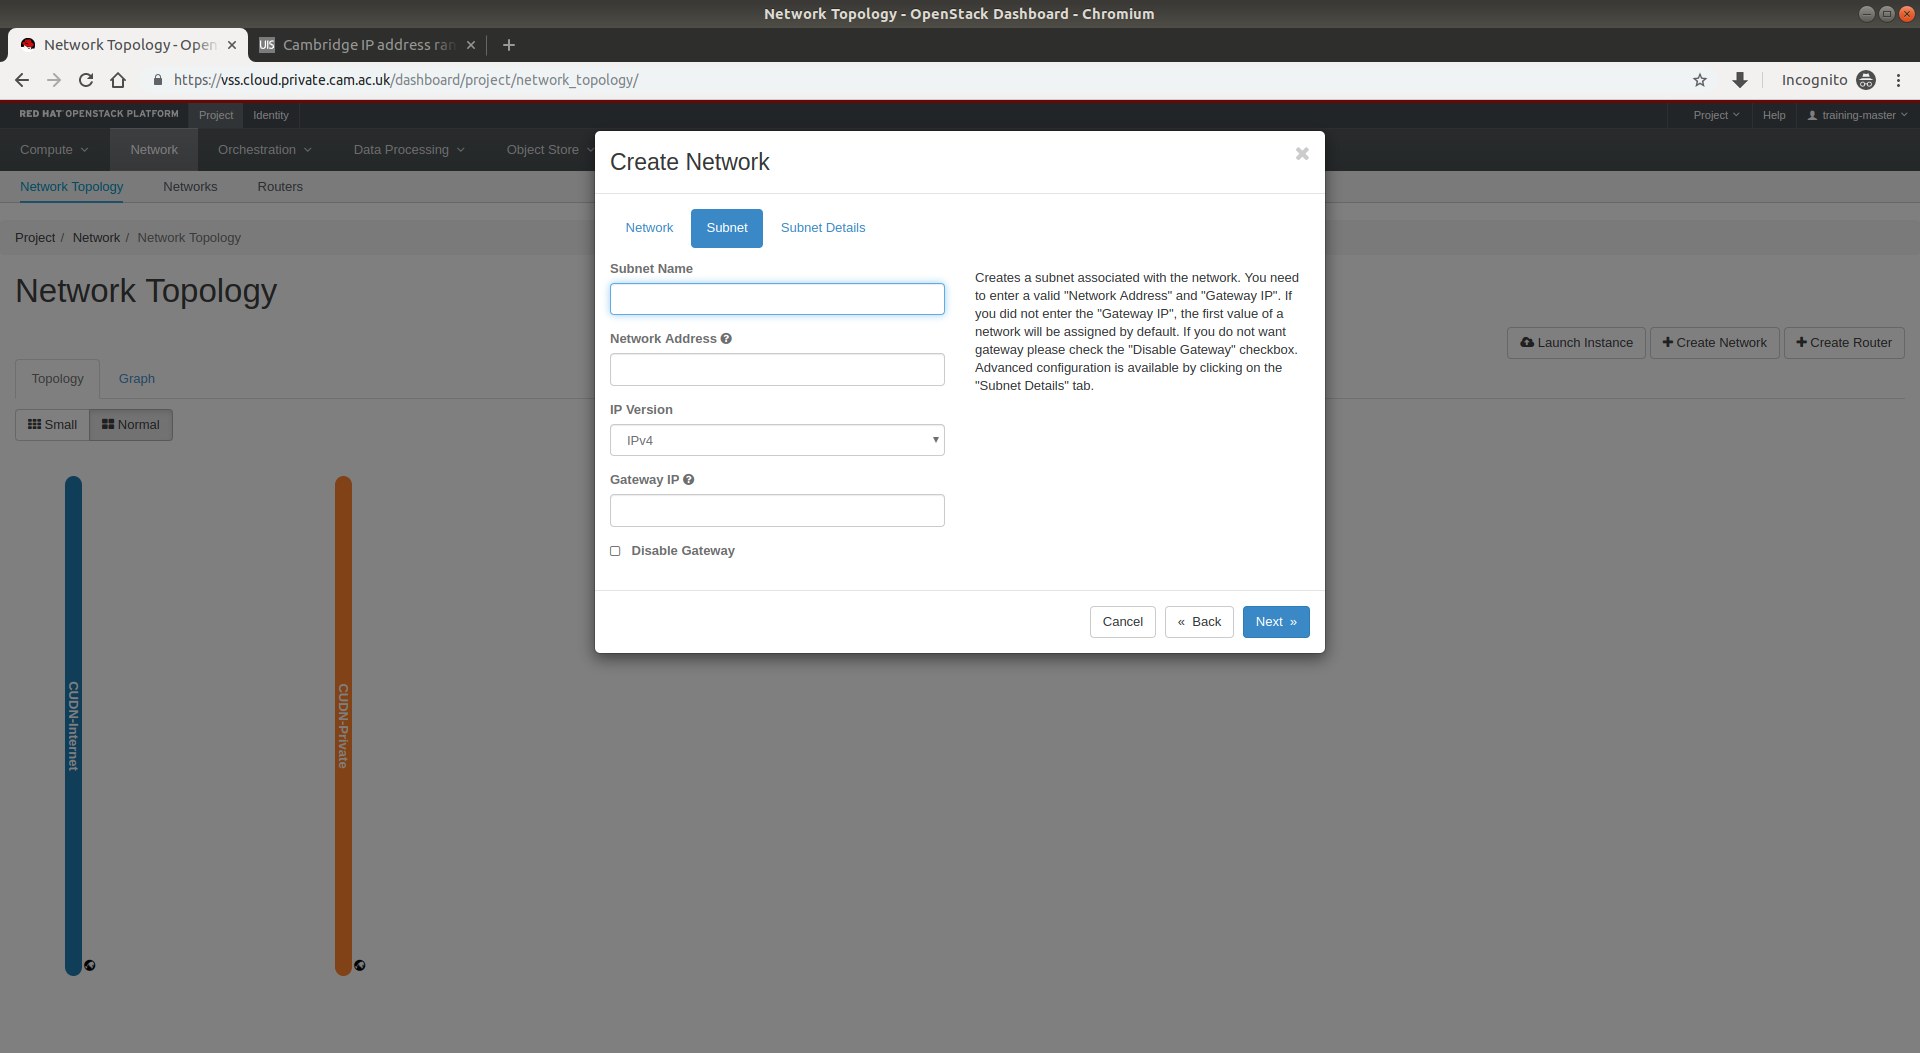
Task: Open the training-master user dropdown
Action: coord(1857,115)
